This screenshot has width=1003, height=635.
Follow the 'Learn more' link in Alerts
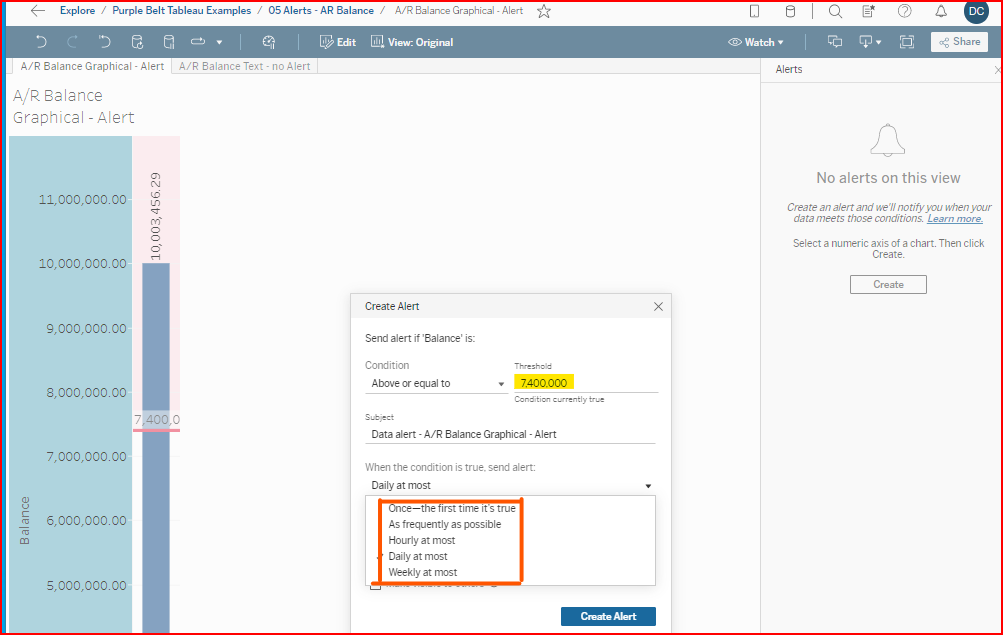point(954,219)
